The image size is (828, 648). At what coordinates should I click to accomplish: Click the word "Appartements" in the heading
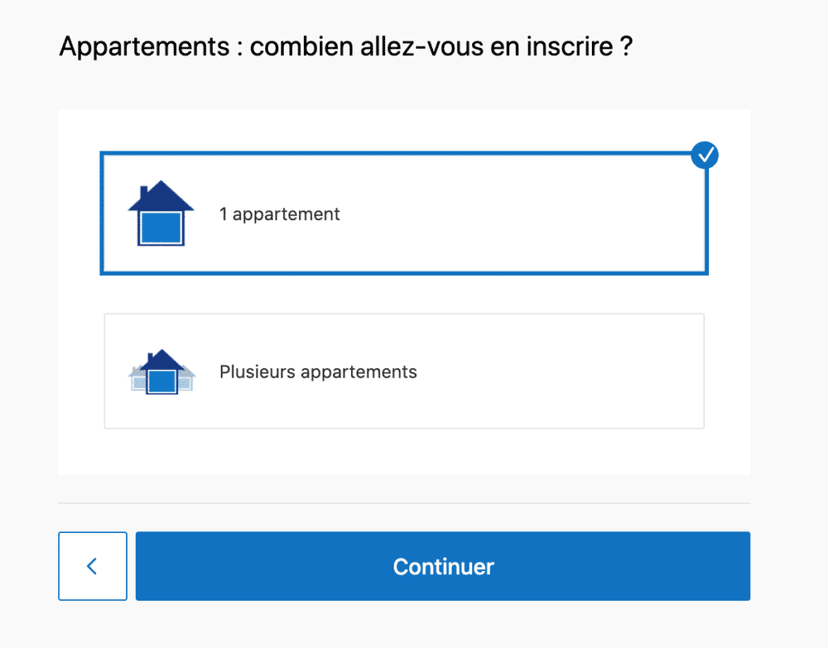point(146,47)
